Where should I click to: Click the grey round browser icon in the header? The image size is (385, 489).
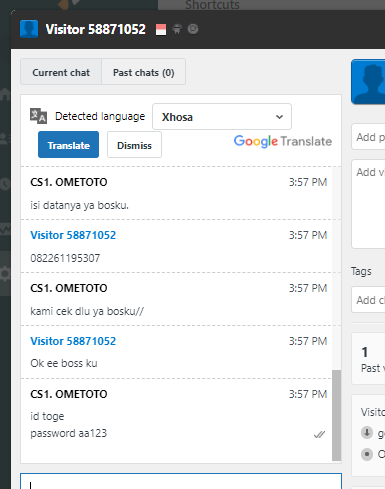point(193,29)
